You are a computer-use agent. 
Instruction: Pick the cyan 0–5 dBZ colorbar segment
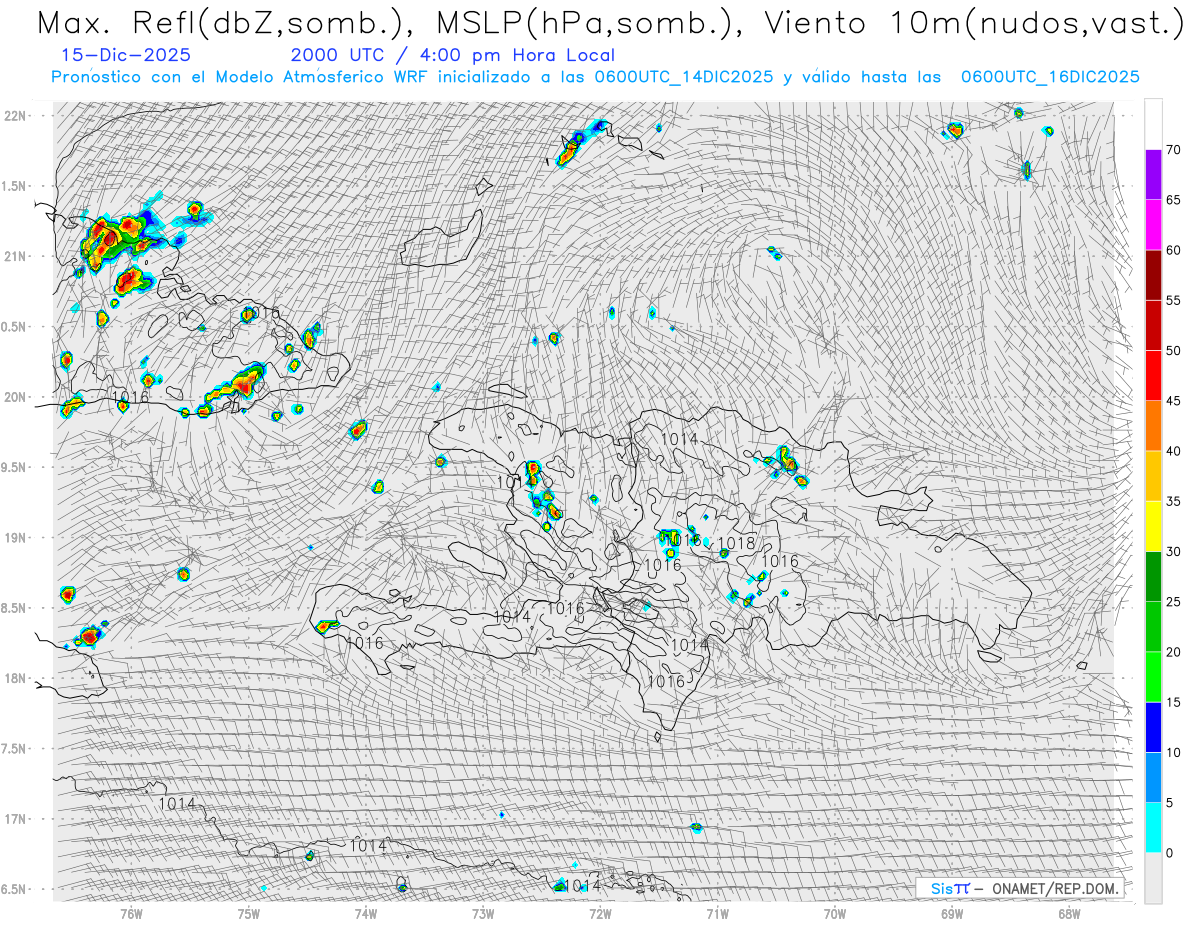[1153, 827]
